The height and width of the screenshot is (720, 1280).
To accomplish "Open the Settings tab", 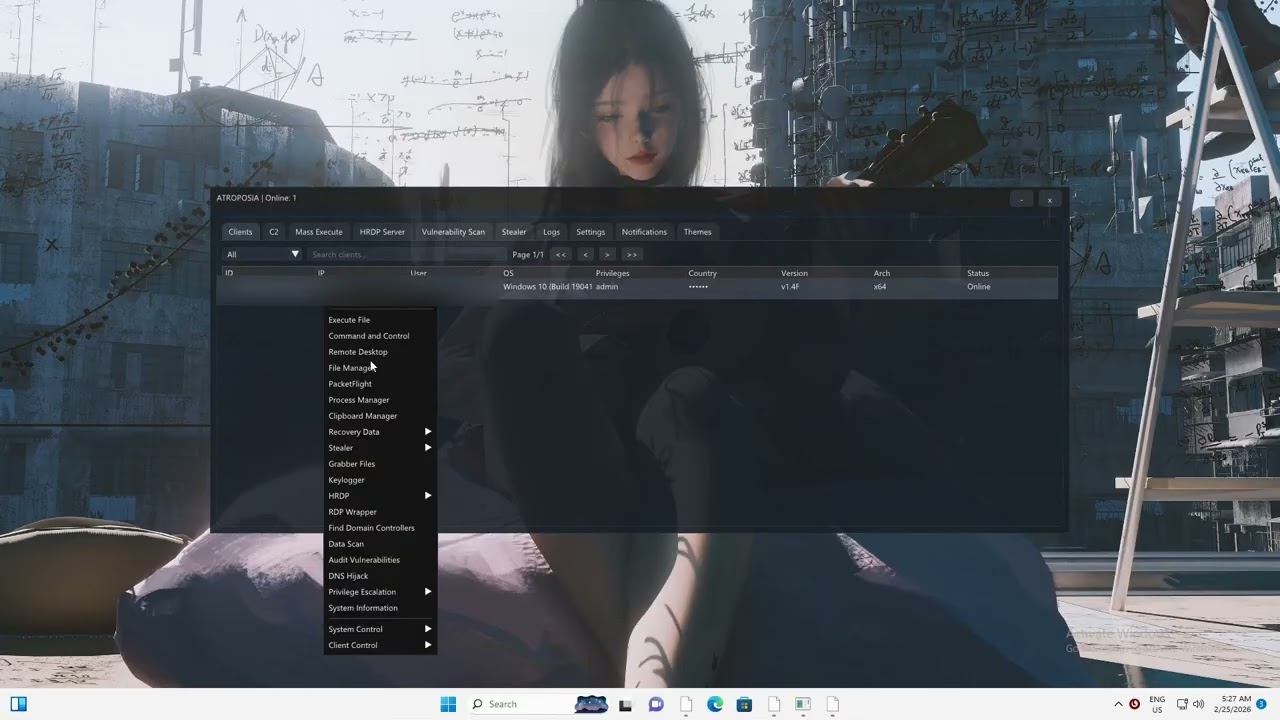I will pos(591,232).
